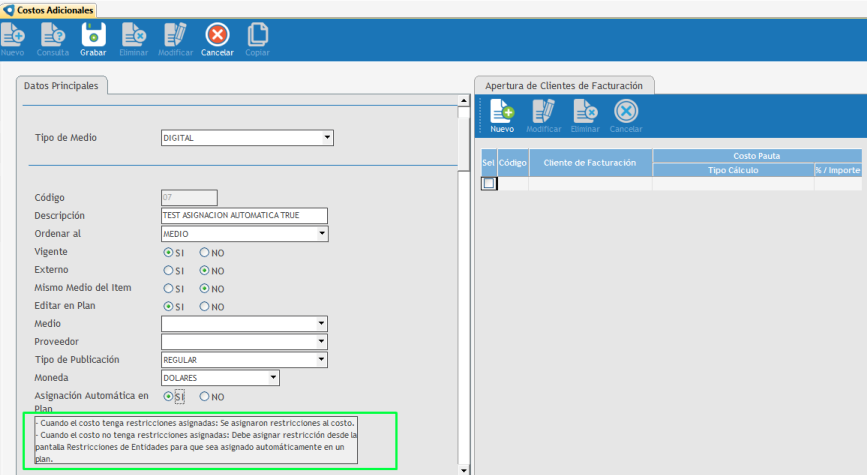The height and width of the screenshot is (475, 867).
Task: Click Eliminar icon in the main toolbar
Action: pos(134,36)
